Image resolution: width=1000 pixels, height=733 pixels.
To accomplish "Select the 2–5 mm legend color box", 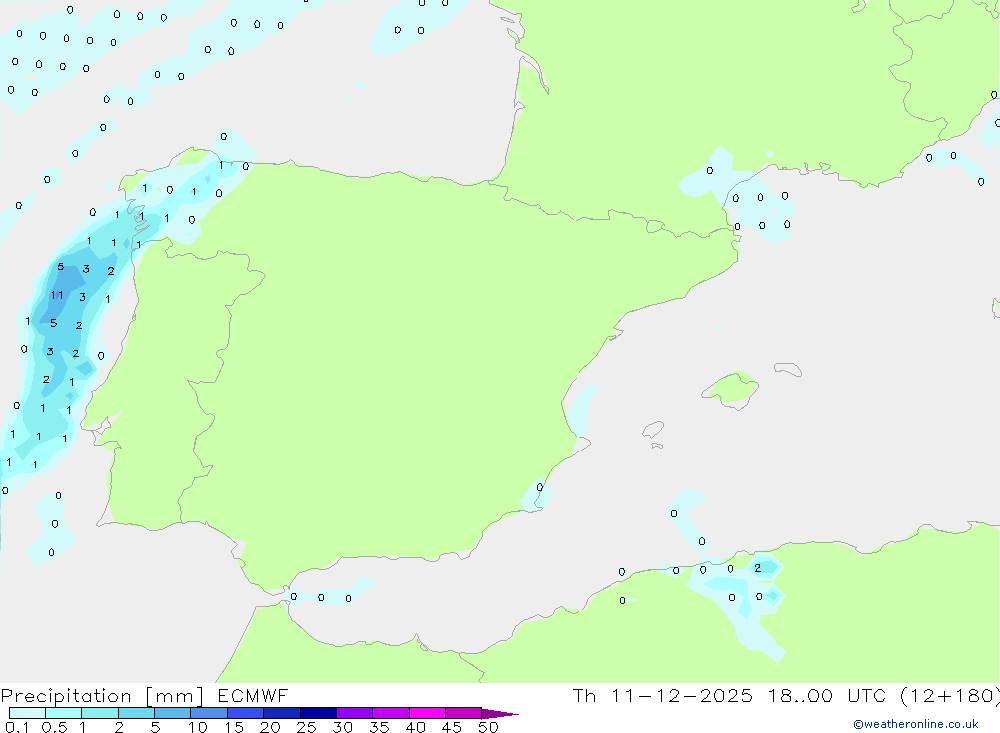I will tap(136, 713).
